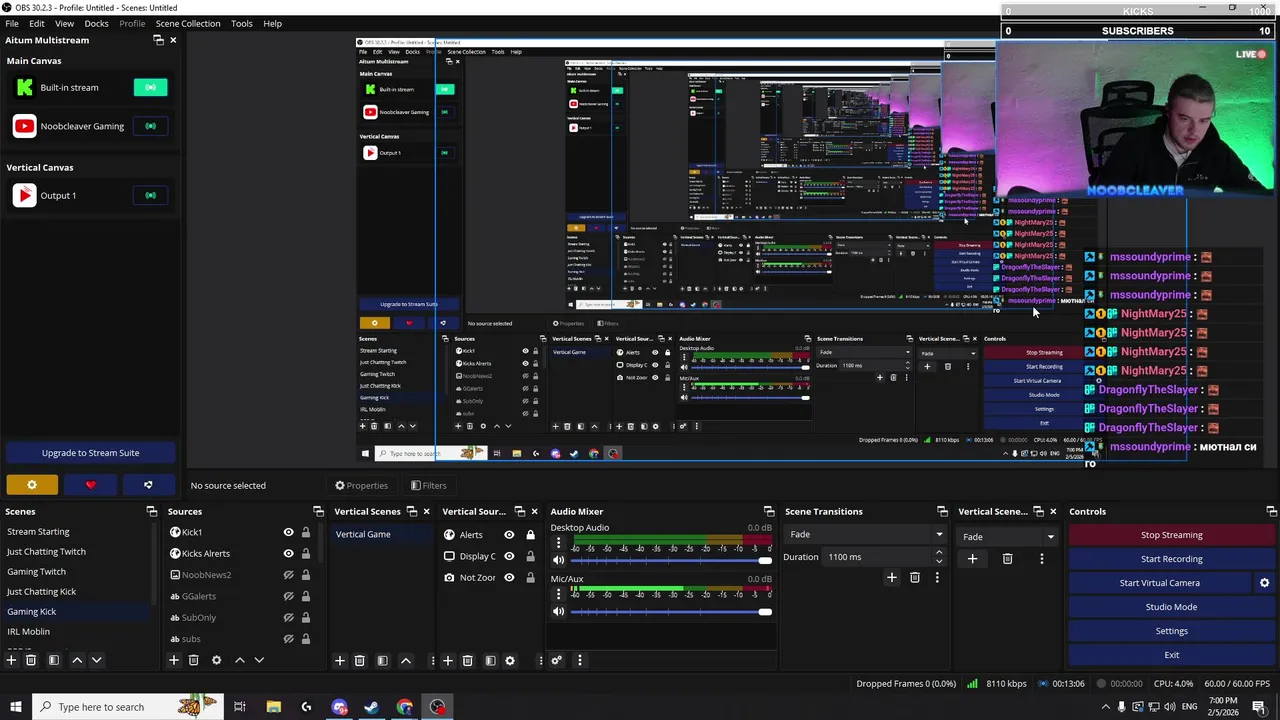This screenshot has width=1280, height=720.
Task: Add a vertical scene with plus icon
Action: click(339, 660)
